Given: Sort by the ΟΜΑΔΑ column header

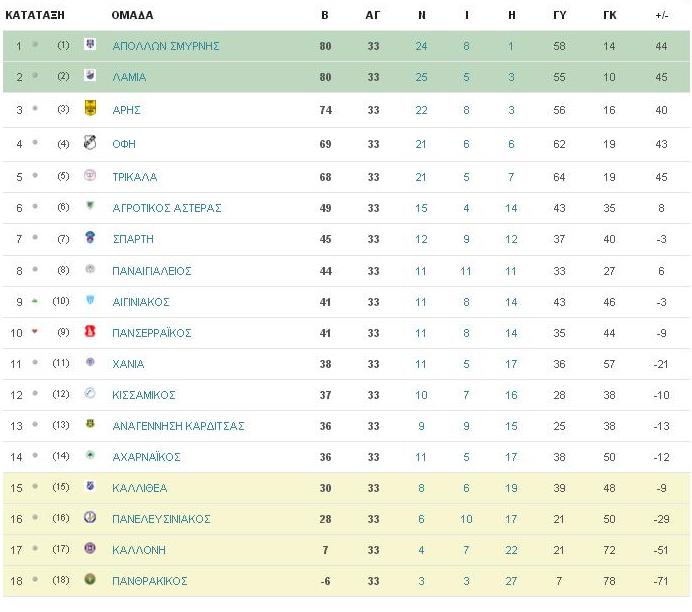Looking at the screenshot, I should 132,15.
